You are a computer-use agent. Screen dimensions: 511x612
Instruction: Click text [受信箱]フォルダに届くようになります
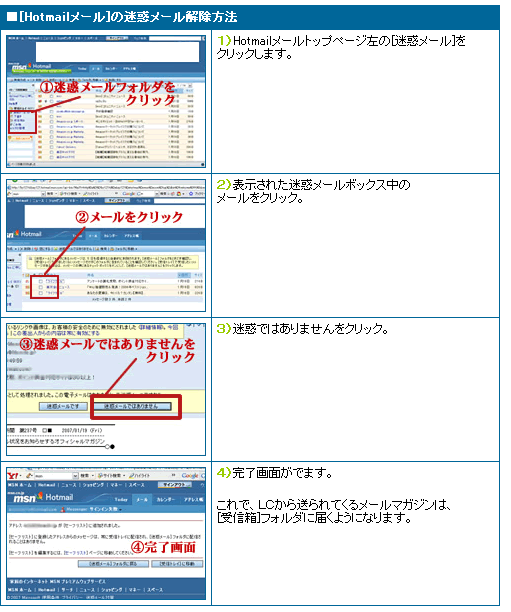pos(314,518)
